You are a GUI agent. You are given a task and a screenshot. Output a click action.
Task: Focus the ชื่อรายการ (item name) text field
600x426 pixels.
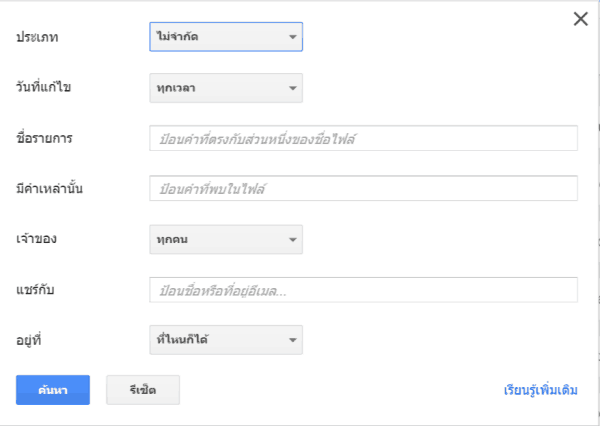pos(363,139)
